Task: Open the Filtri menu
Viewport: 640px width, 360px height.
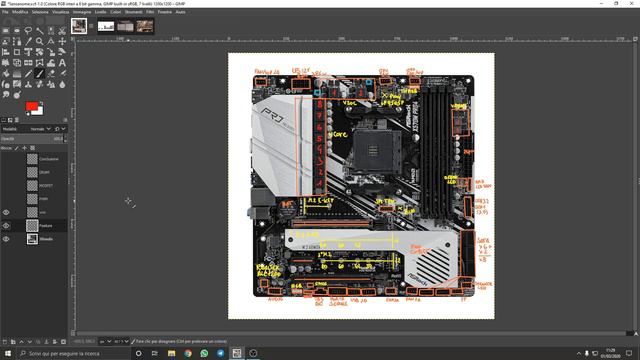Action: tap(150, 12)
